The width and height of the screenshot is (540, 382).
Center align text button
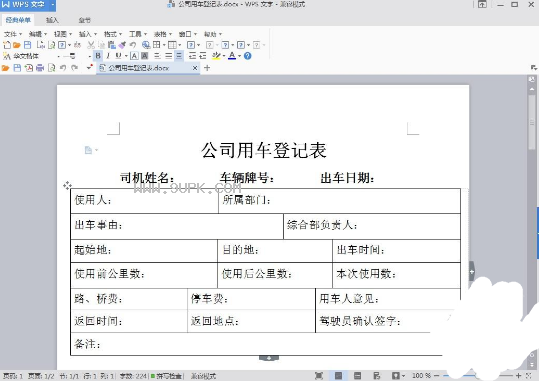(168, 56)
